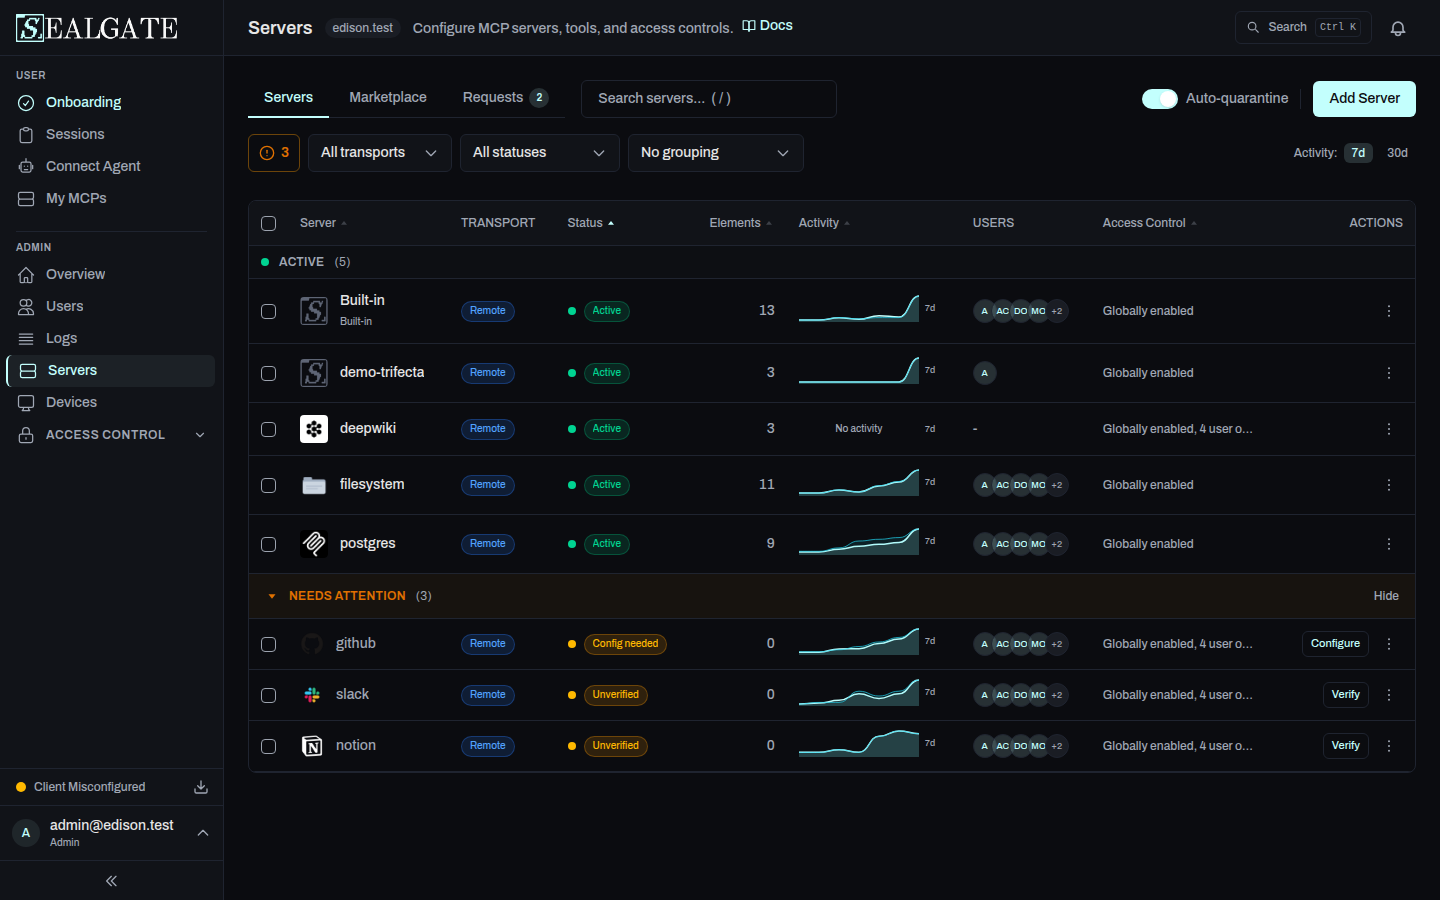The height and width of the screenshot is (900, 1440).
Task: Click Verify for the notion server
Action: pos(1345,746)
